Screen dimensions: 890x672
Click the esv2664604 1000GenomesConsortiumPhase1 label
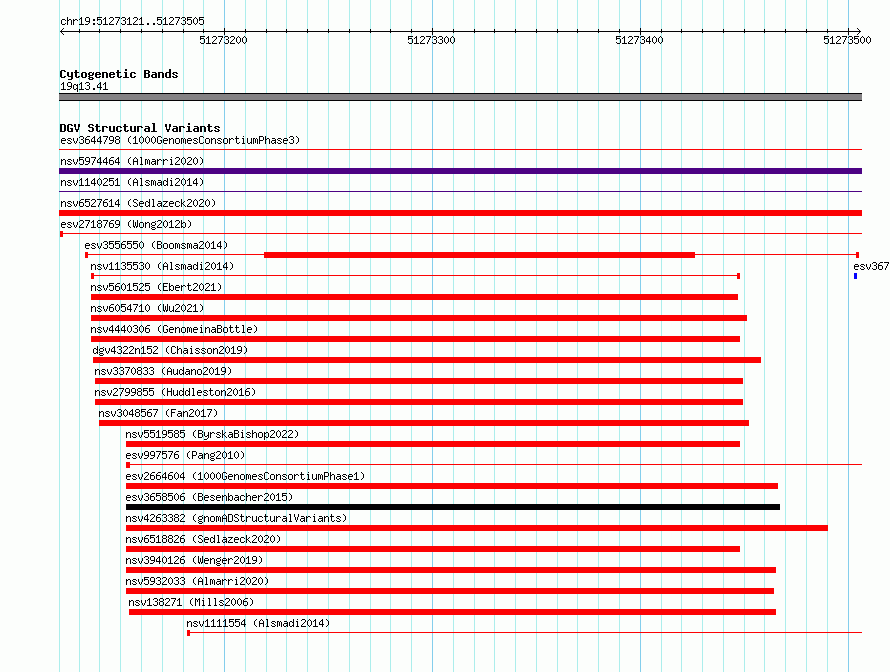click(245, 476)
